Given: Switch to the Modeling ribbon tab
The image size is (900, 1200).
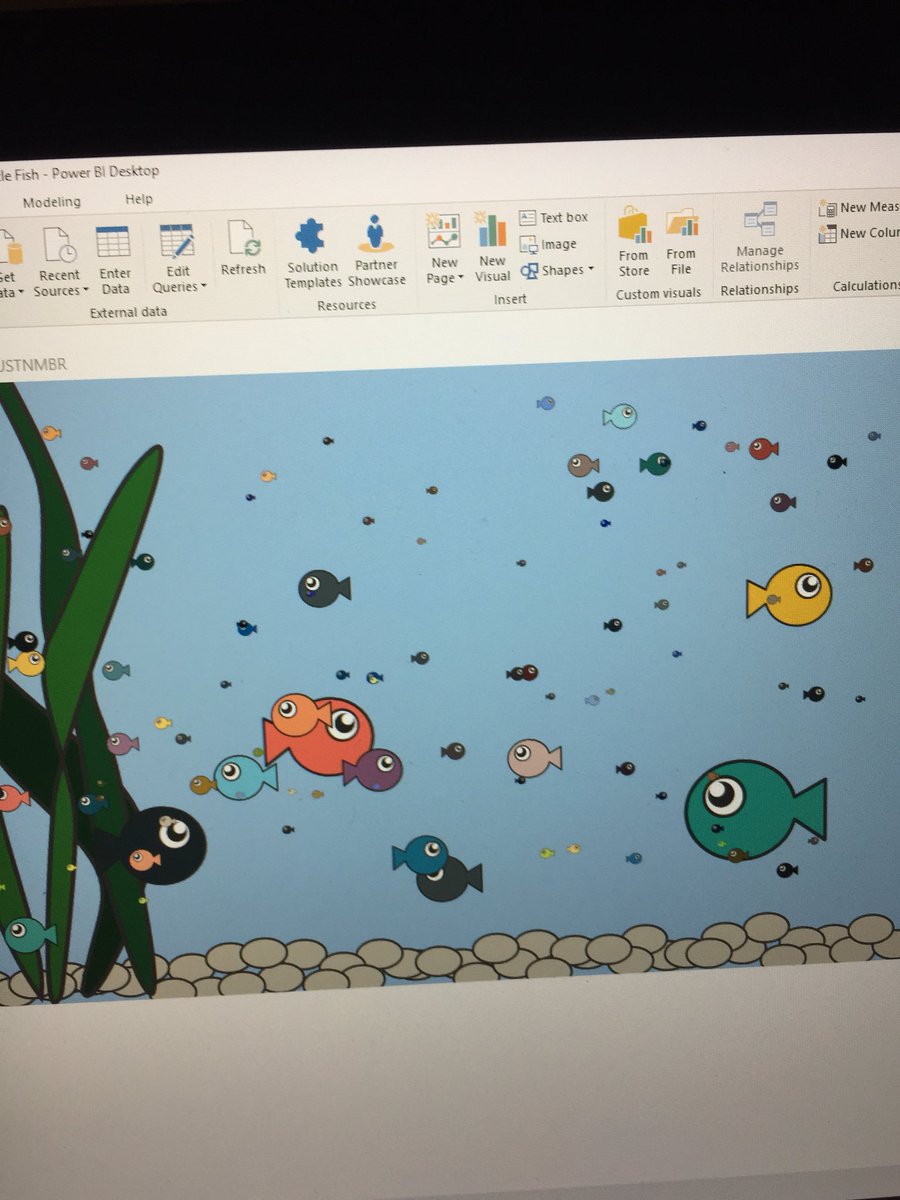Looking at the screenshot, I should [51, 202].
